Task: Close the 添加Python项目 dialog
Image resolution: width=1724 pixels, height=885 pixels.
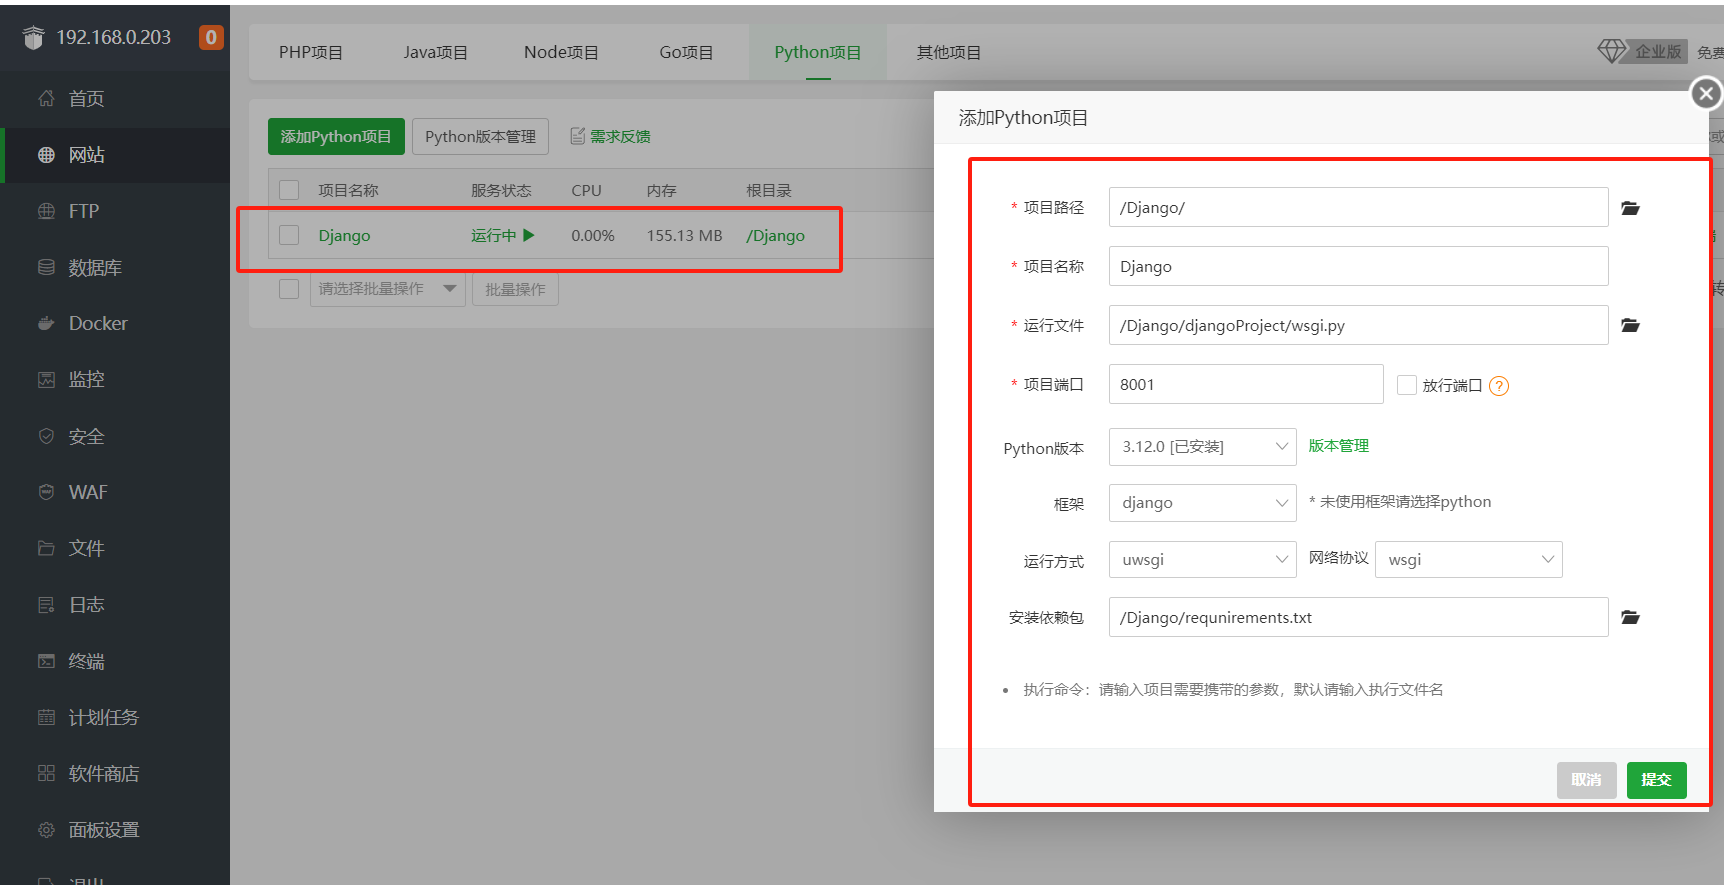Action: pos(1706,94)
